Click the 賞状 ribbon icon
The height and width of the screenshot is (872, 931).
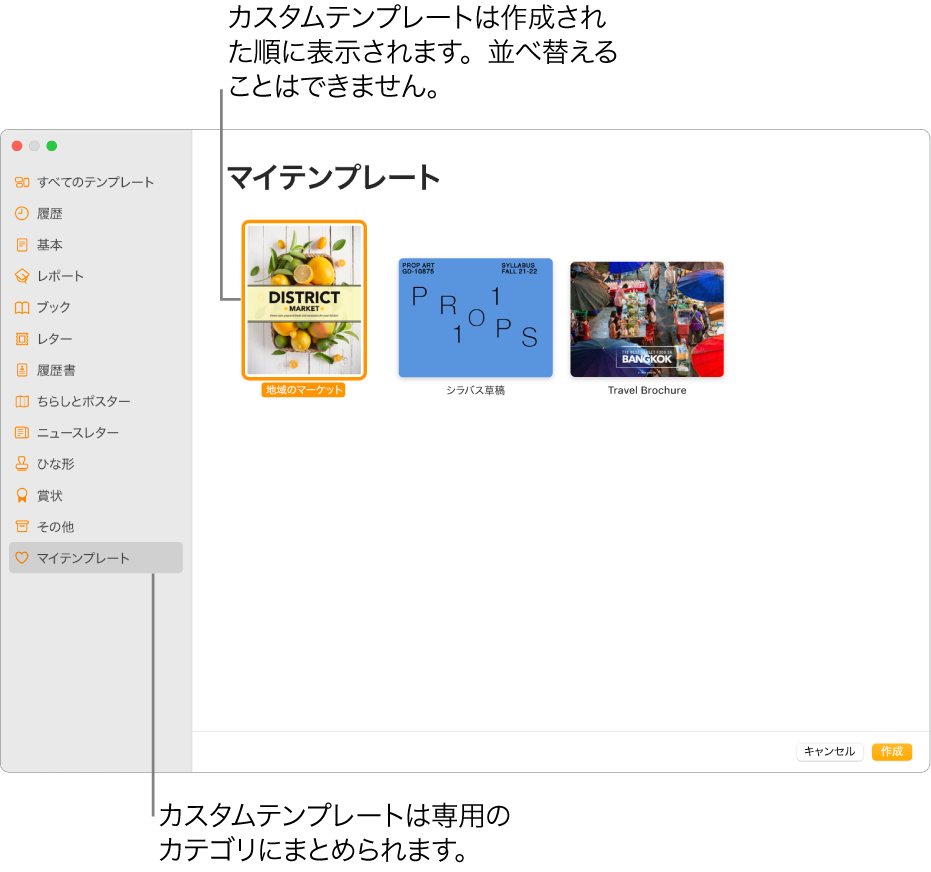[22, 496]
